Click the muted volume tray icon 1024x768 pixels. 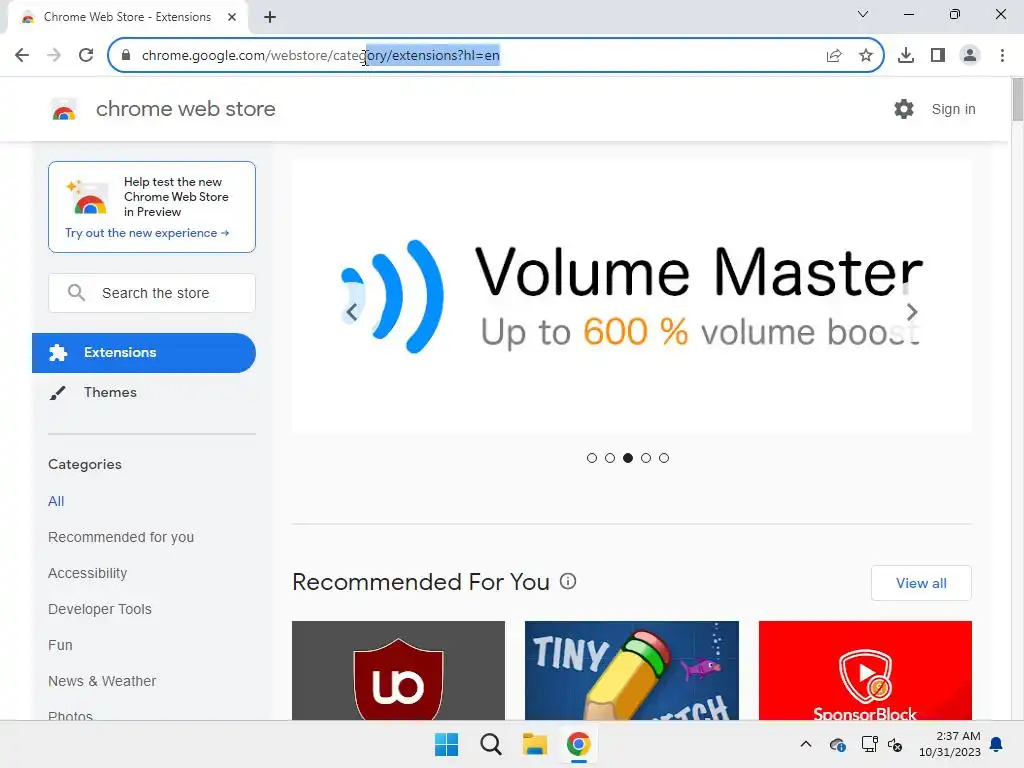point(895,744)
